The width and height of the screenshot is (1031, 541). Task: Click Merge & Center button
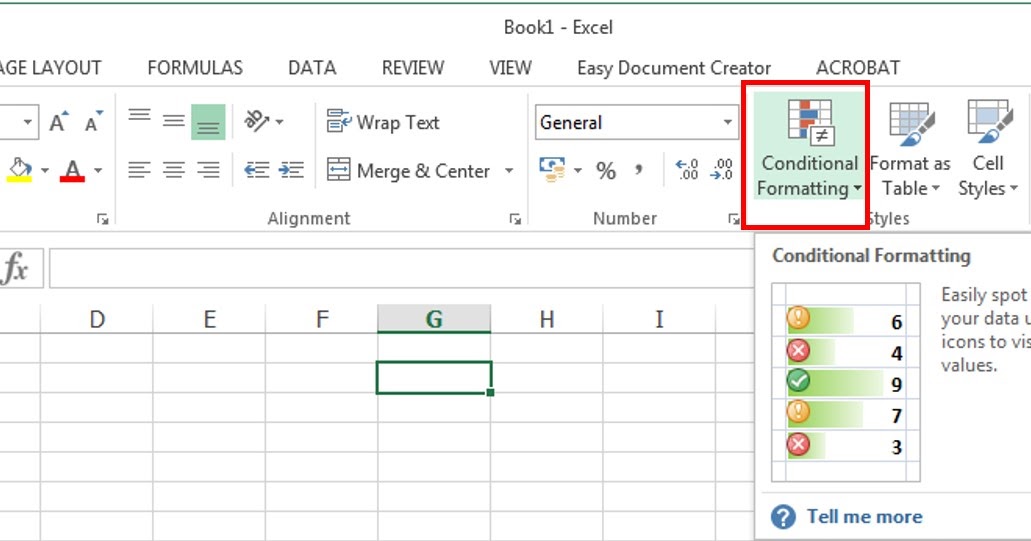[x=408, y=171]
